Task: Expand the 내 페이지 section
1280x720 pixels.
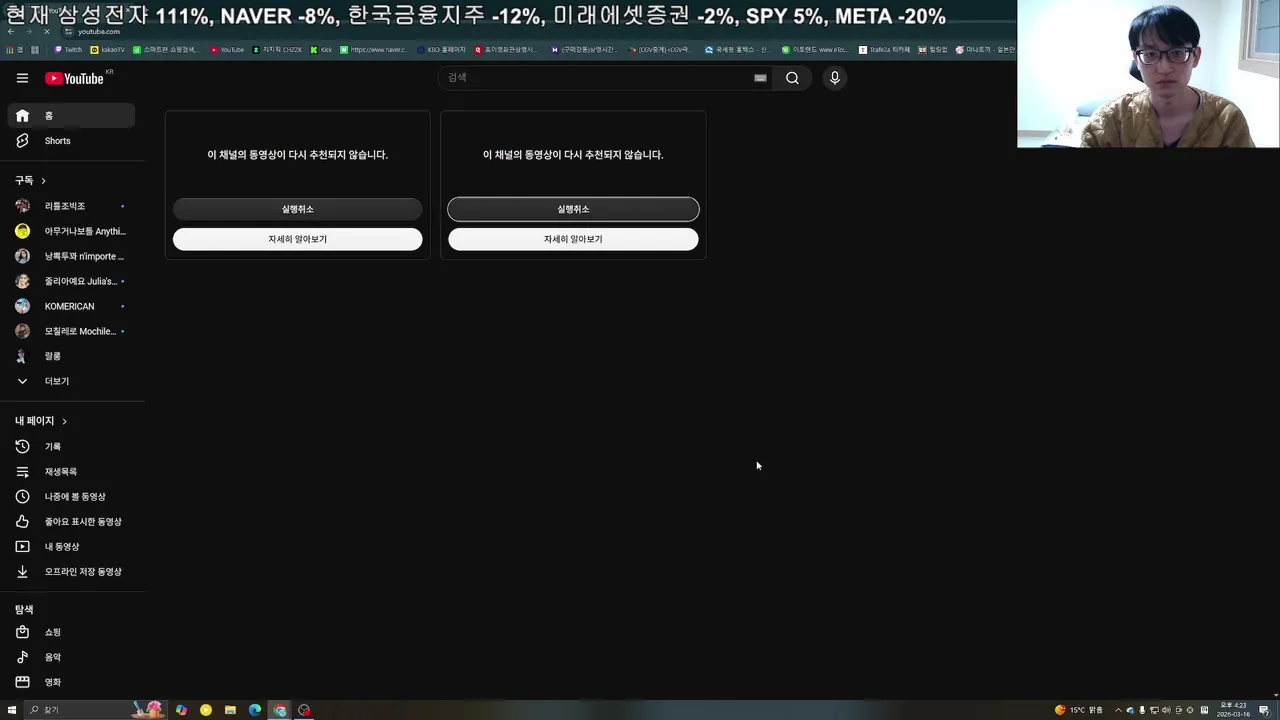Action: click(41, 421)
